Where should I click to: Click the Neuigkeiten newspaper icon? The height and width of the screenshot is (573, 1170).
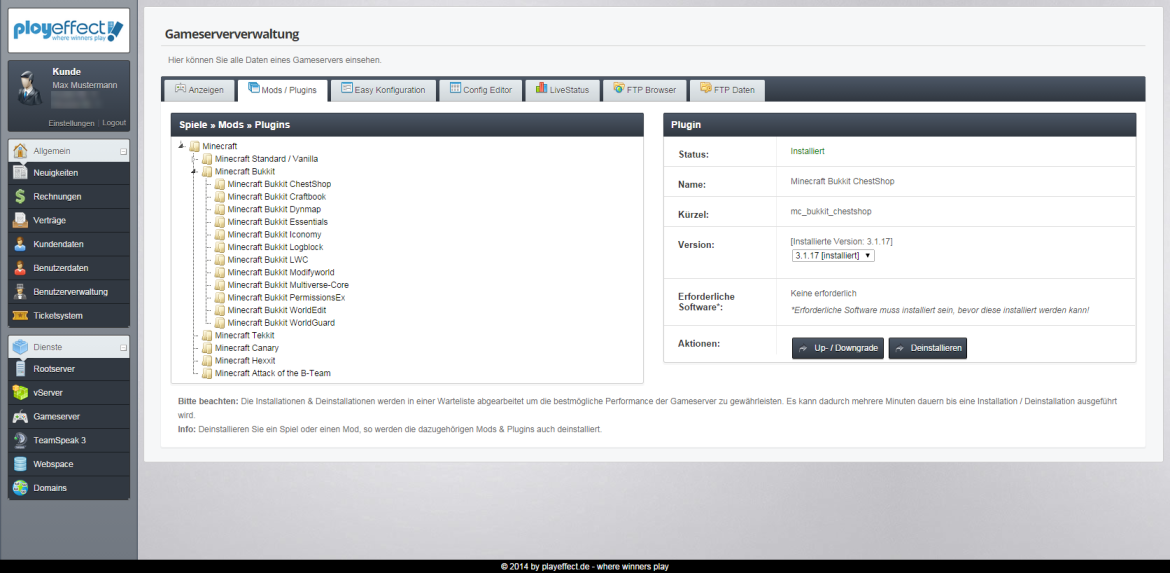pos(20,172)
